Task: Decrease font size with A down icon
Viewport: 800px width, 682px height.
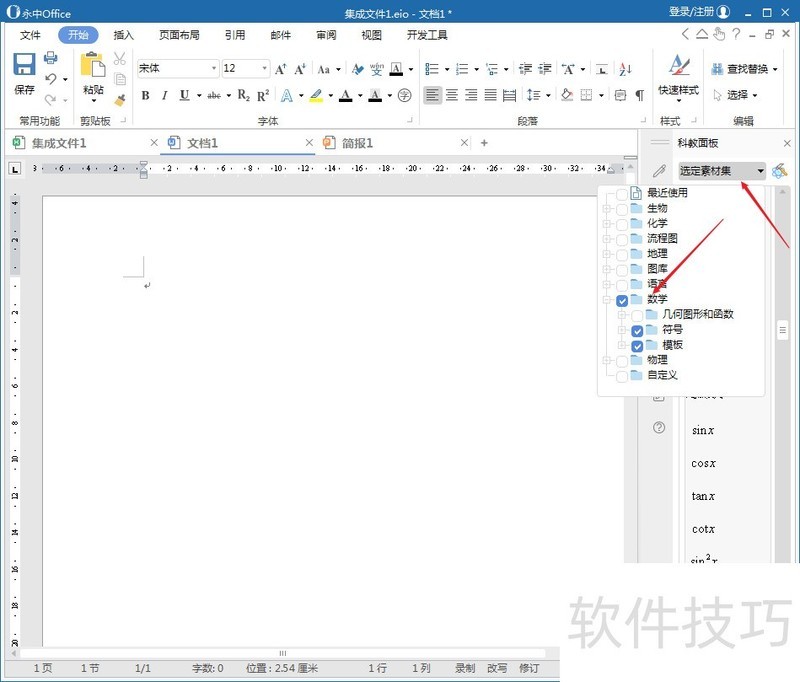Action: click(300, 69)
